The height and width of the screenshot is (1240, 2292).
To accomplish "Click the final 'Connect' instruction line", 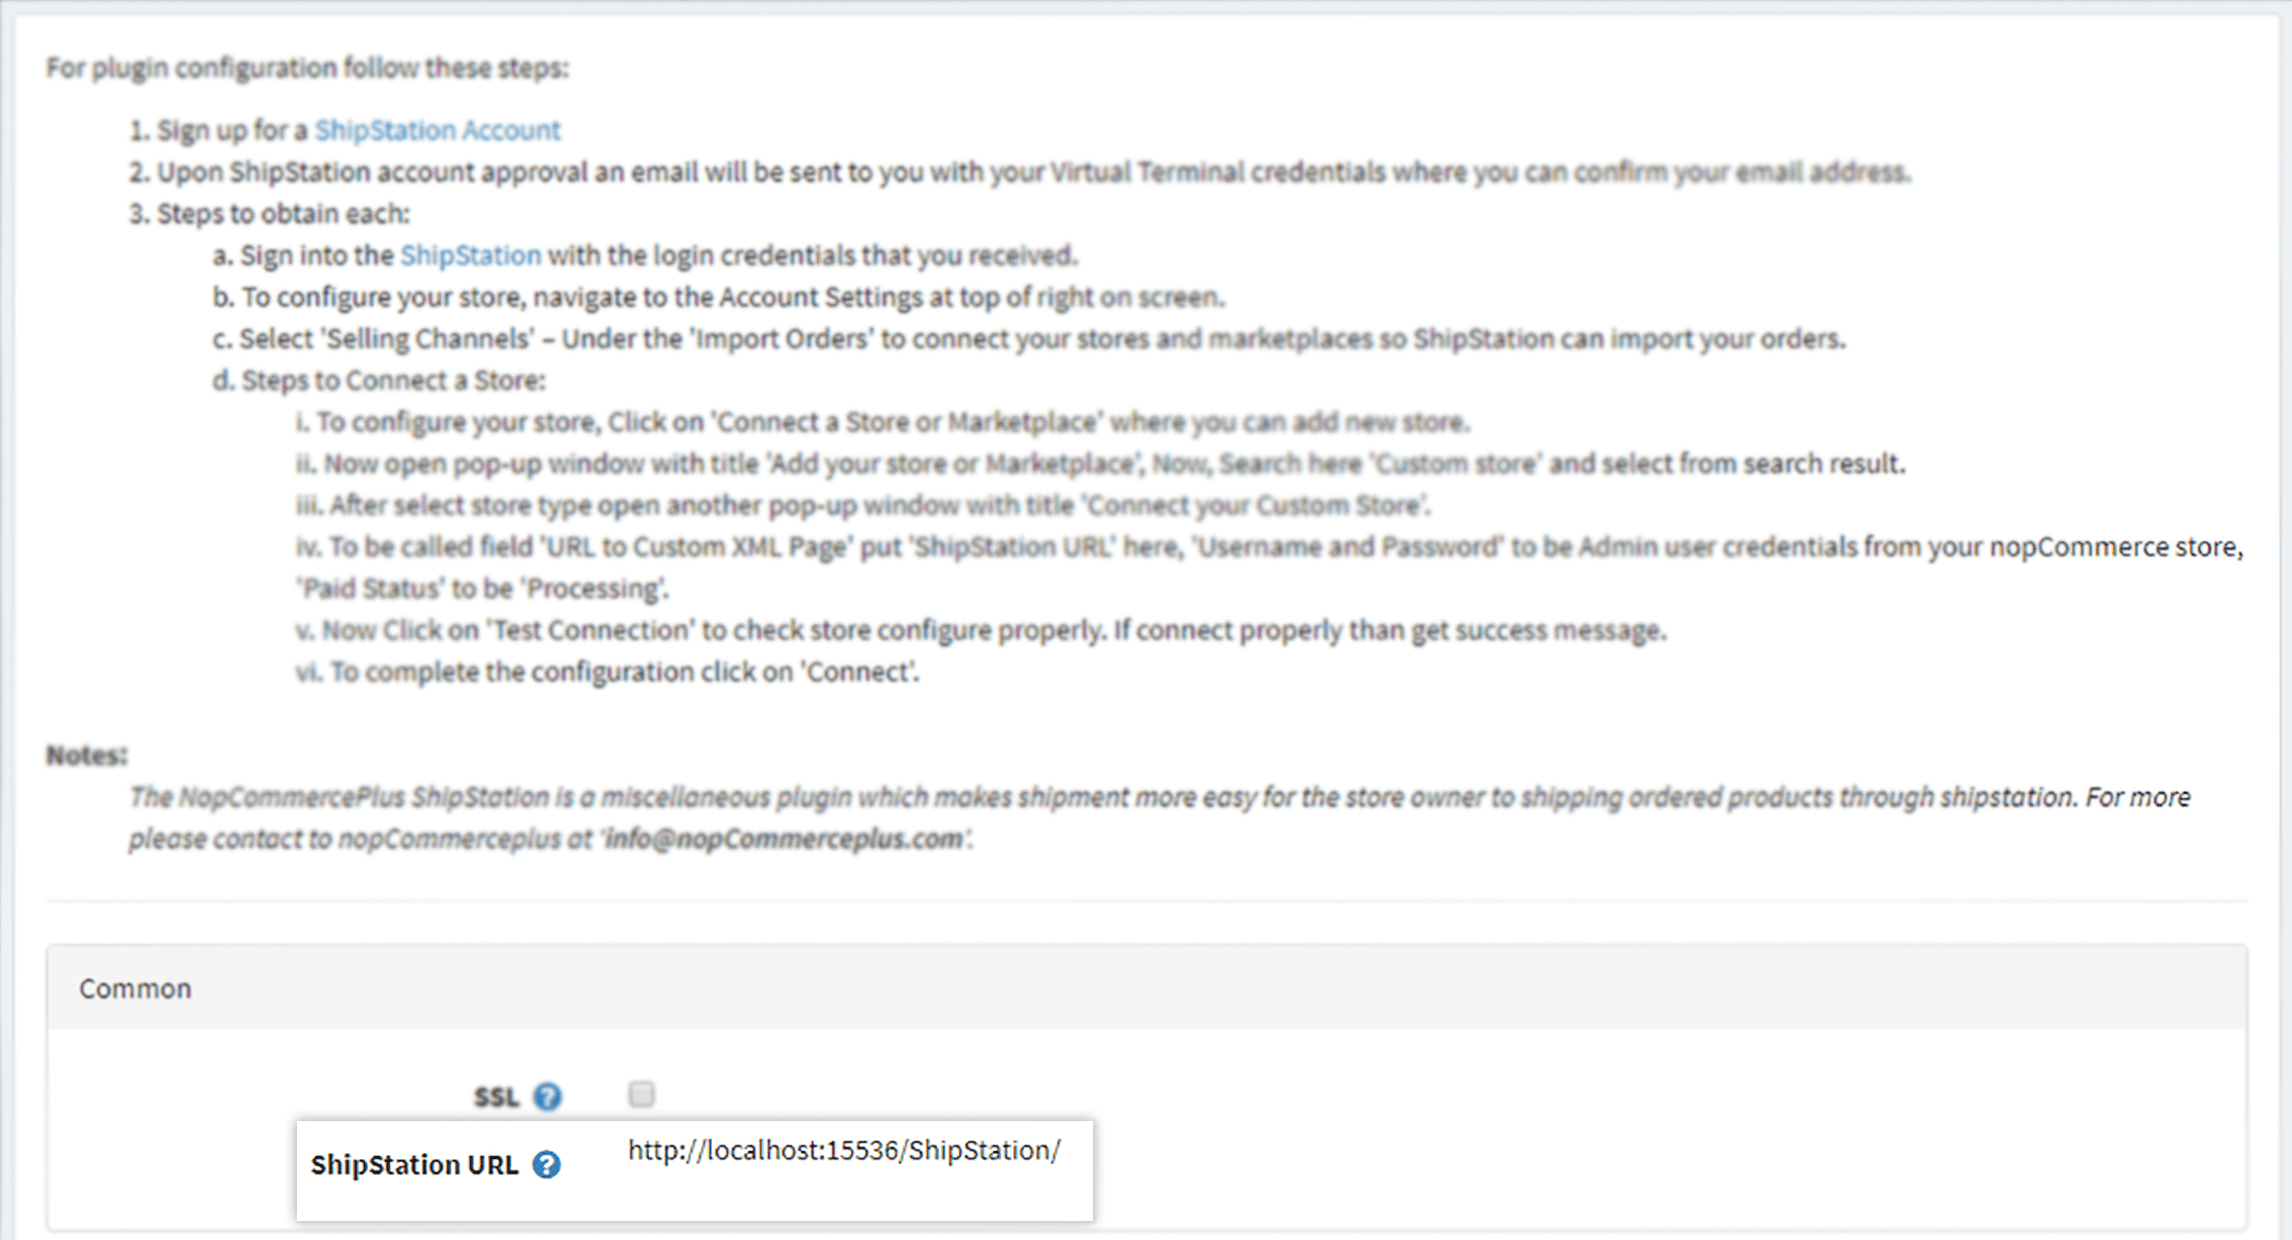I will (607, 672).
